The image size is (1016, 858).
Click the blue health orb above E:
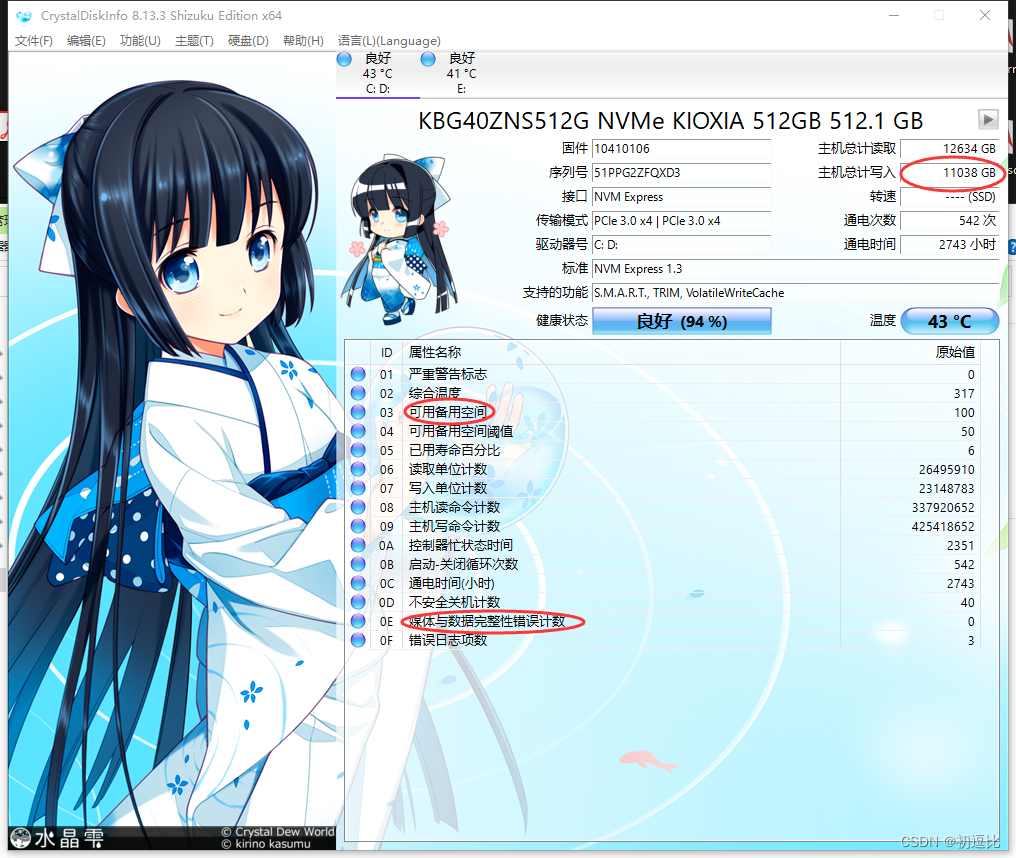click(x=428, y=59)
